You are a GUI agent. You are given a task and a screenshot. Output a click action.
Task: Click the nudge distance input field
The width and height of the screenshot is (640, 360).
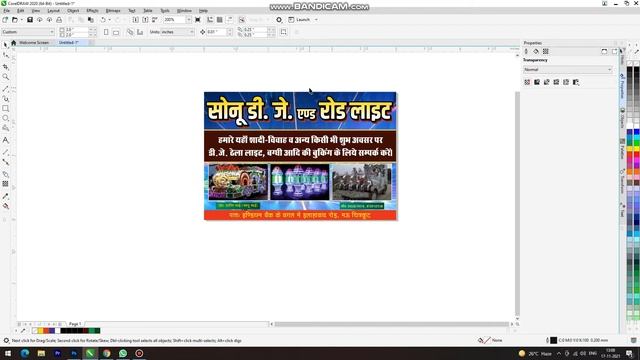point(216,32)
